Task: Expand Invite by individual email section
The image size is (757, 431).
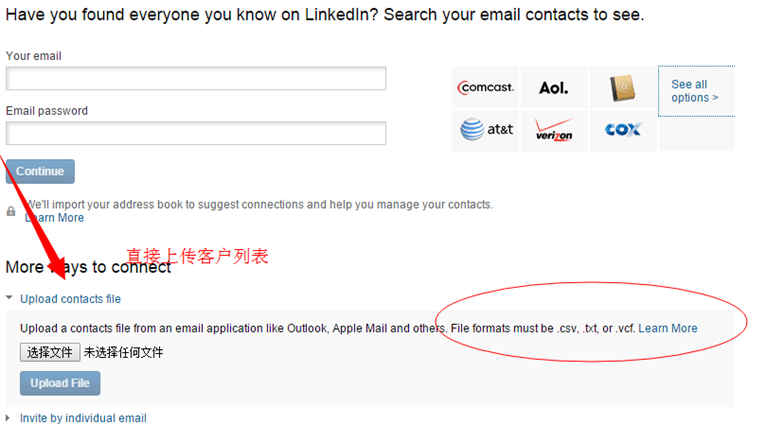Action: (9, 418)
